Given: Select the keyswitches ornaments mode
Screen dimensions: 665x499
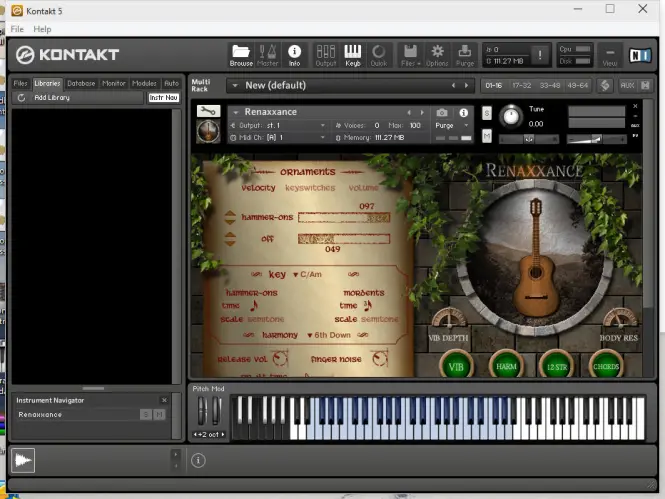Looking at the screenshot, I should [x=310, y=187].
